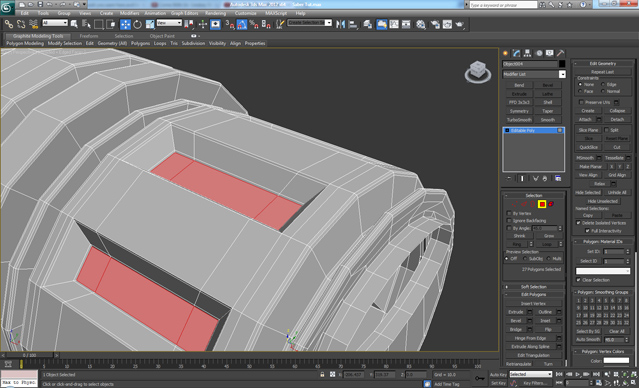639x388 pixels.
Task: Switch to the Hierarchy panel
Action: tap(527, 53)
